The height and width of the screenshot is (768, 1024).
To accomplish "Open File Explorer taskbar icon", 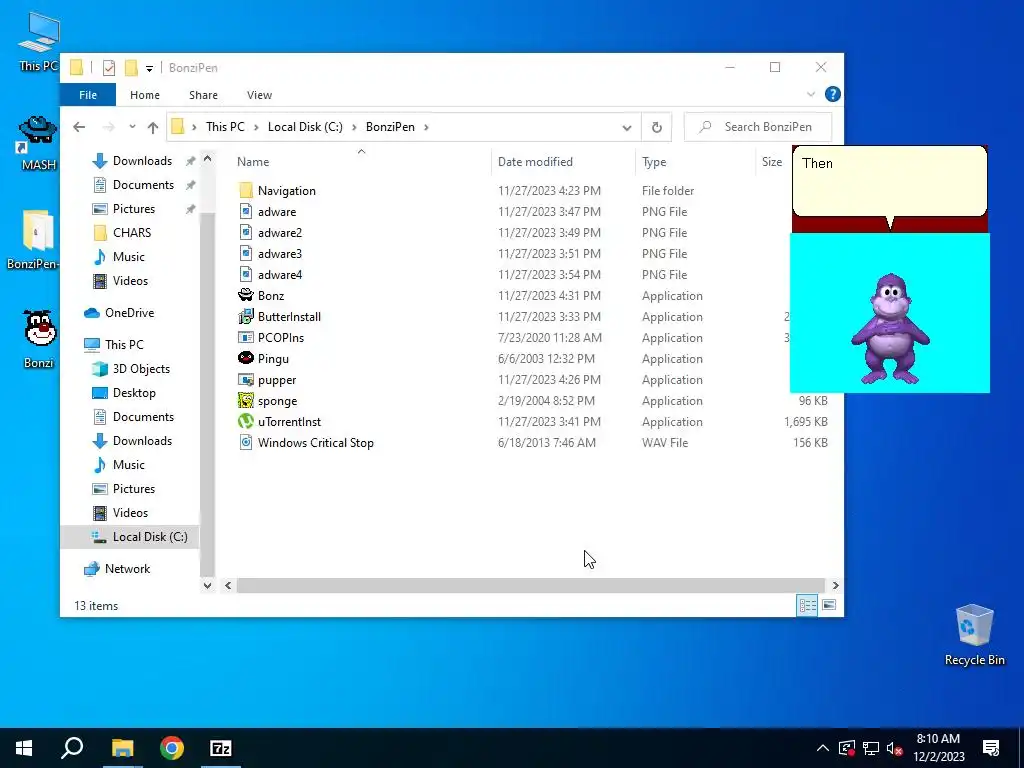I will [122, 748].
